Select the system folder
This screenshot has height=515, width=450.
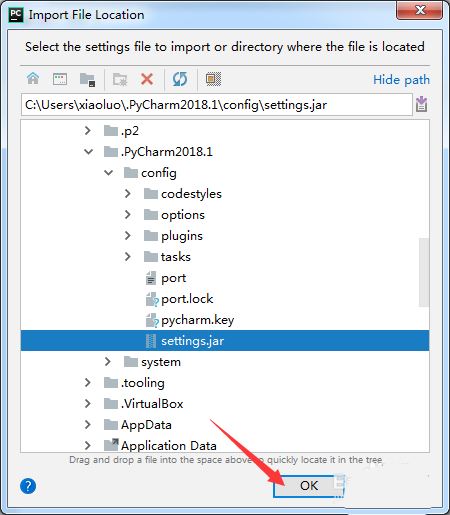click(x=161, y=362)
